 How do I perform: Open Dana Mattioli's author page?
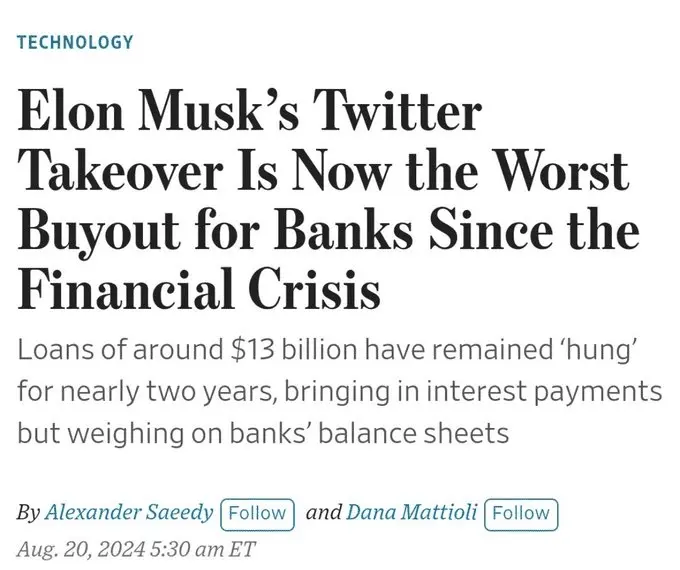point(410,513)
